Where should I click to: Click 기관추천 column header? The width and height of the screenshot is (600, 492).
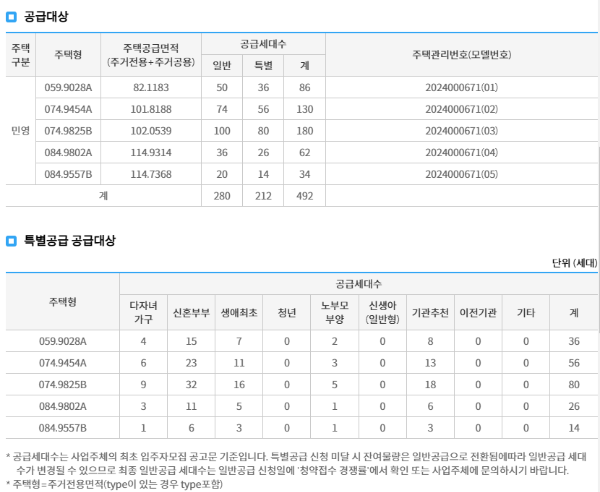[x=430, y=313]
